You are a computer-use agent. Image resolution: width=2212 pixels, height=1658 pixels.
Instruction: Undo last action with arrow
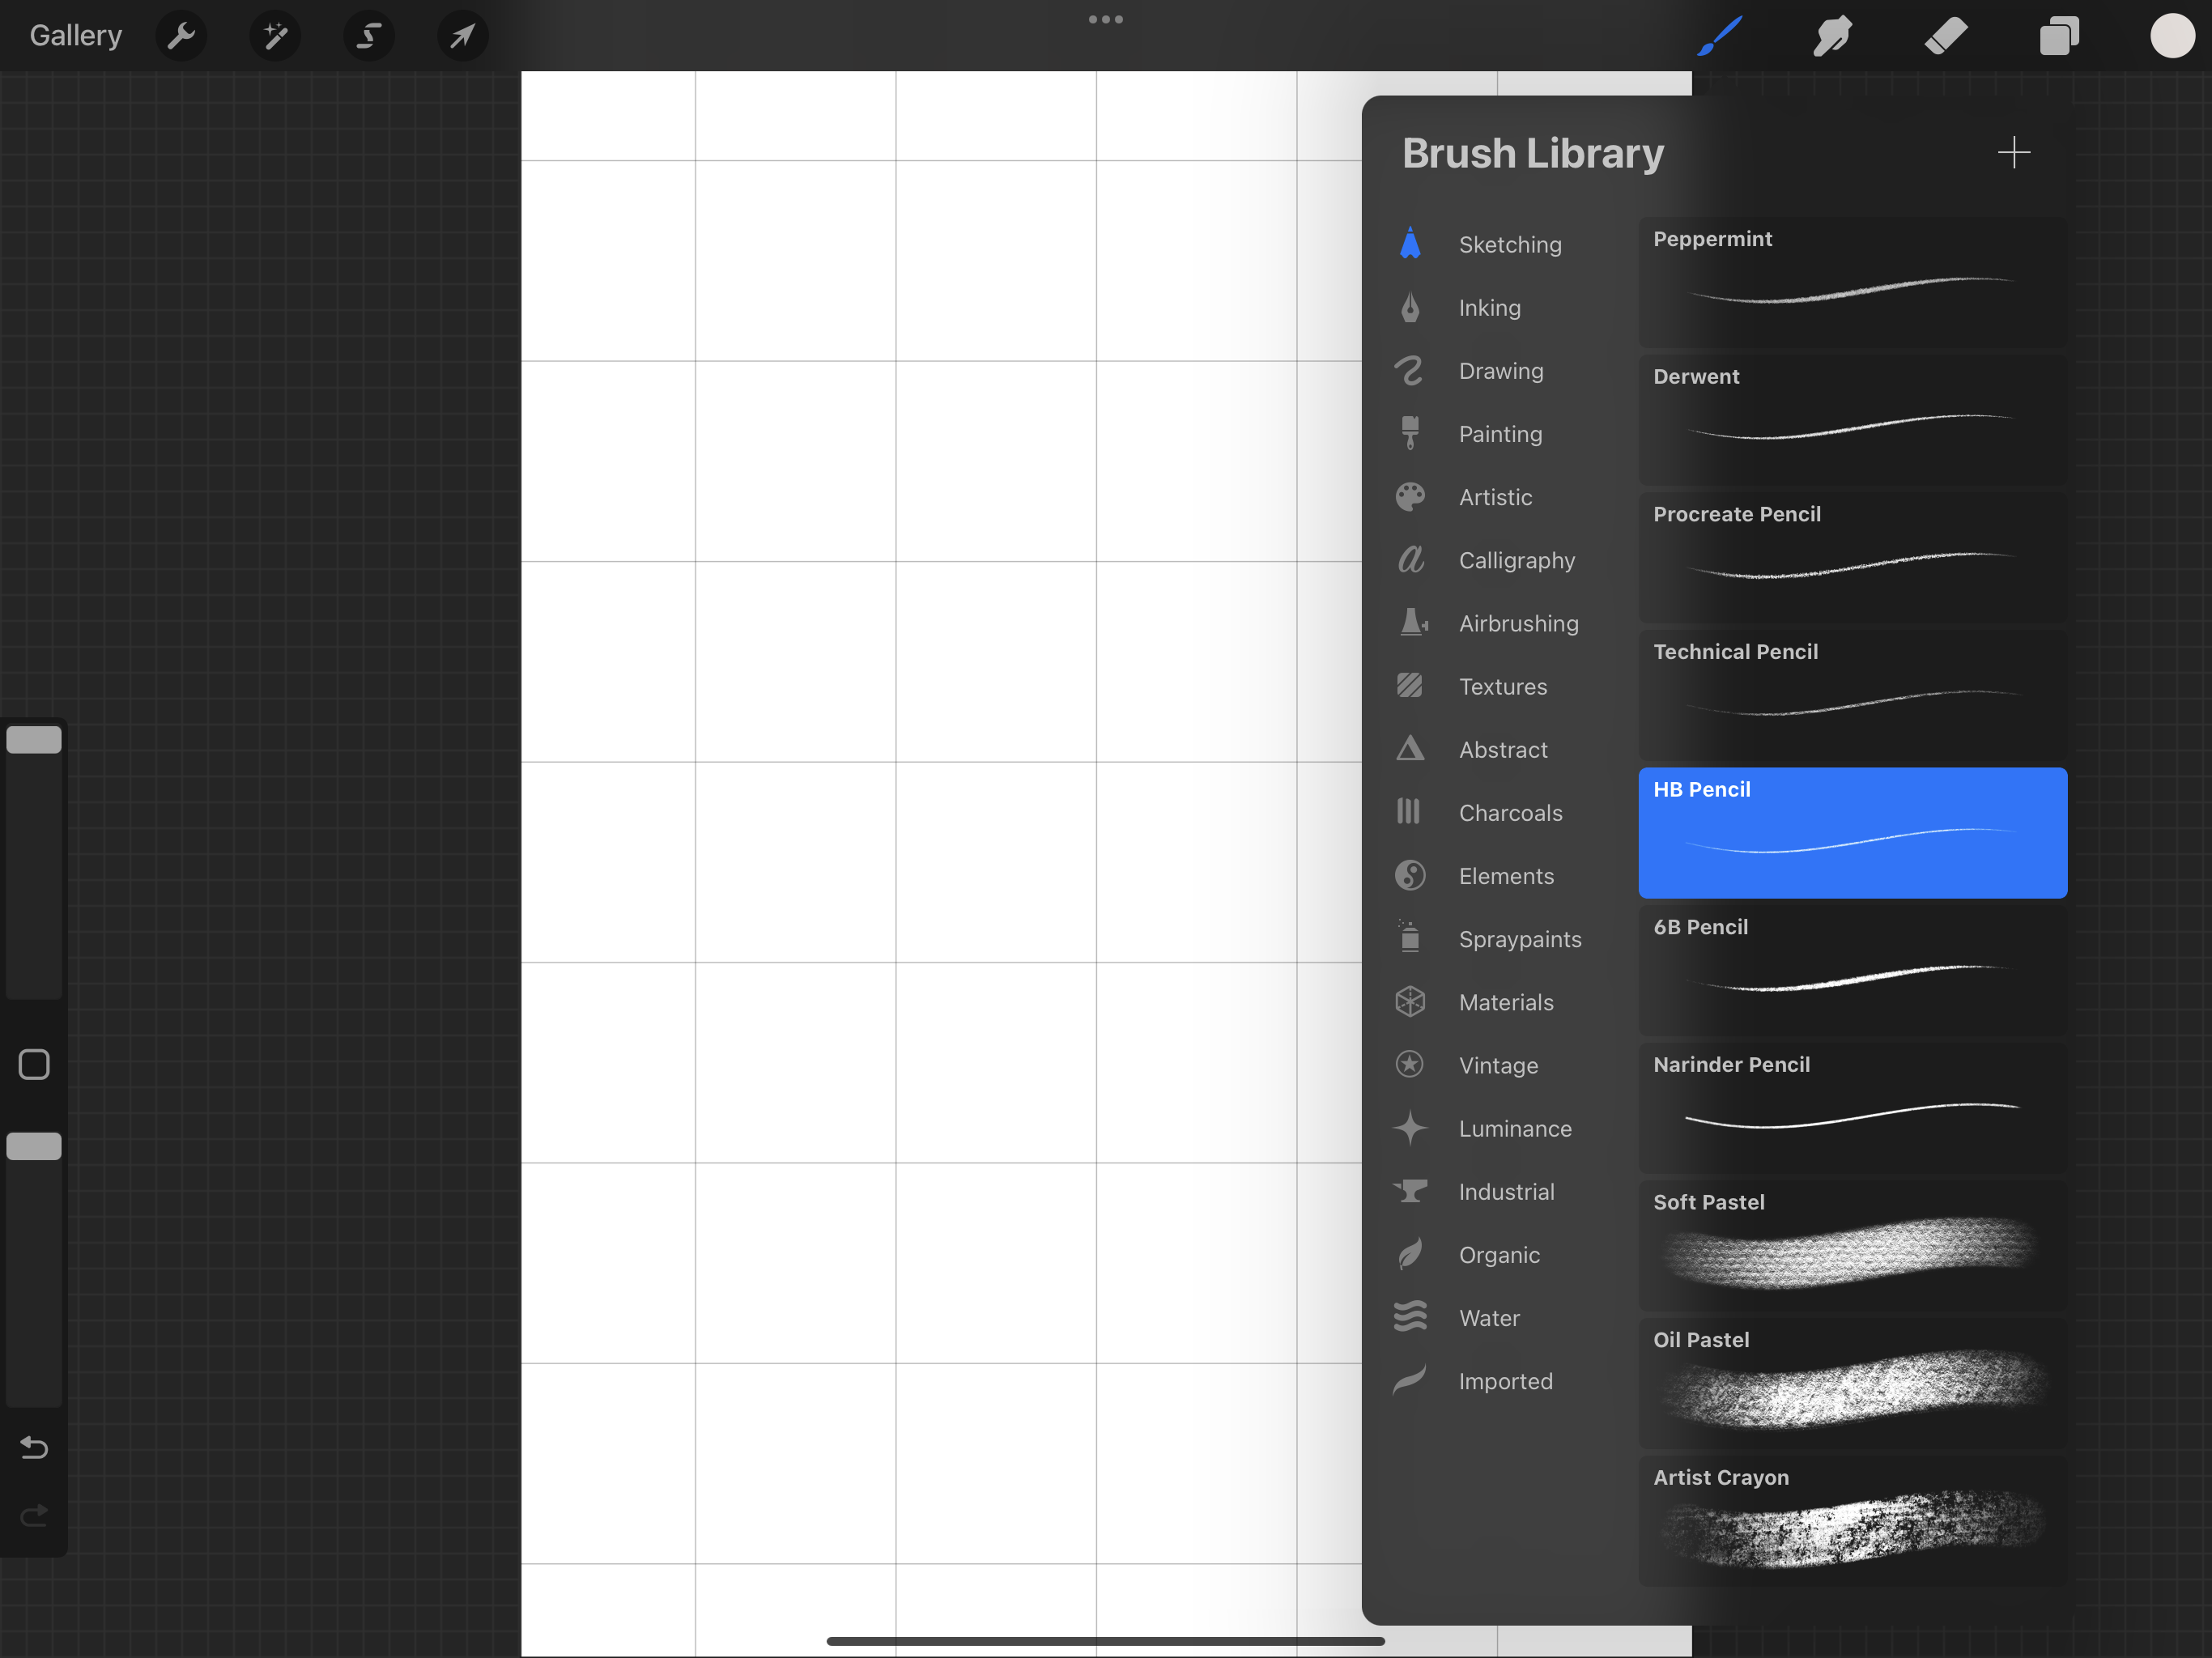pos(34,1447)
